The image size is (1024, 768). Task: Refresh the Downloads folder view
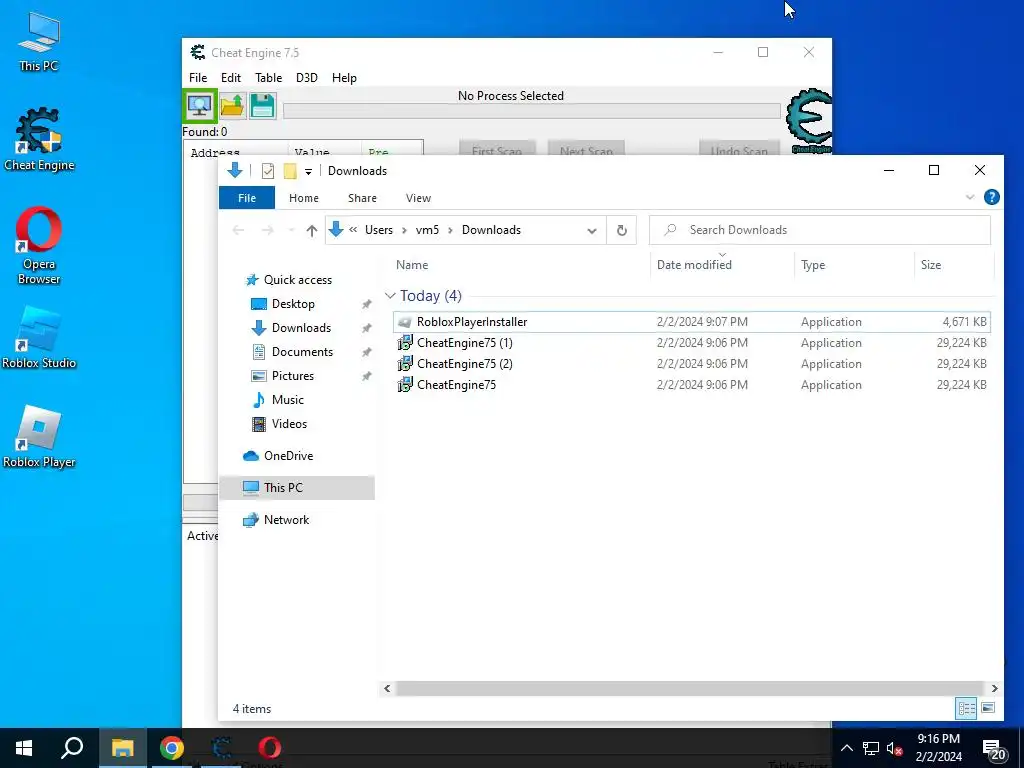(622, 230)
